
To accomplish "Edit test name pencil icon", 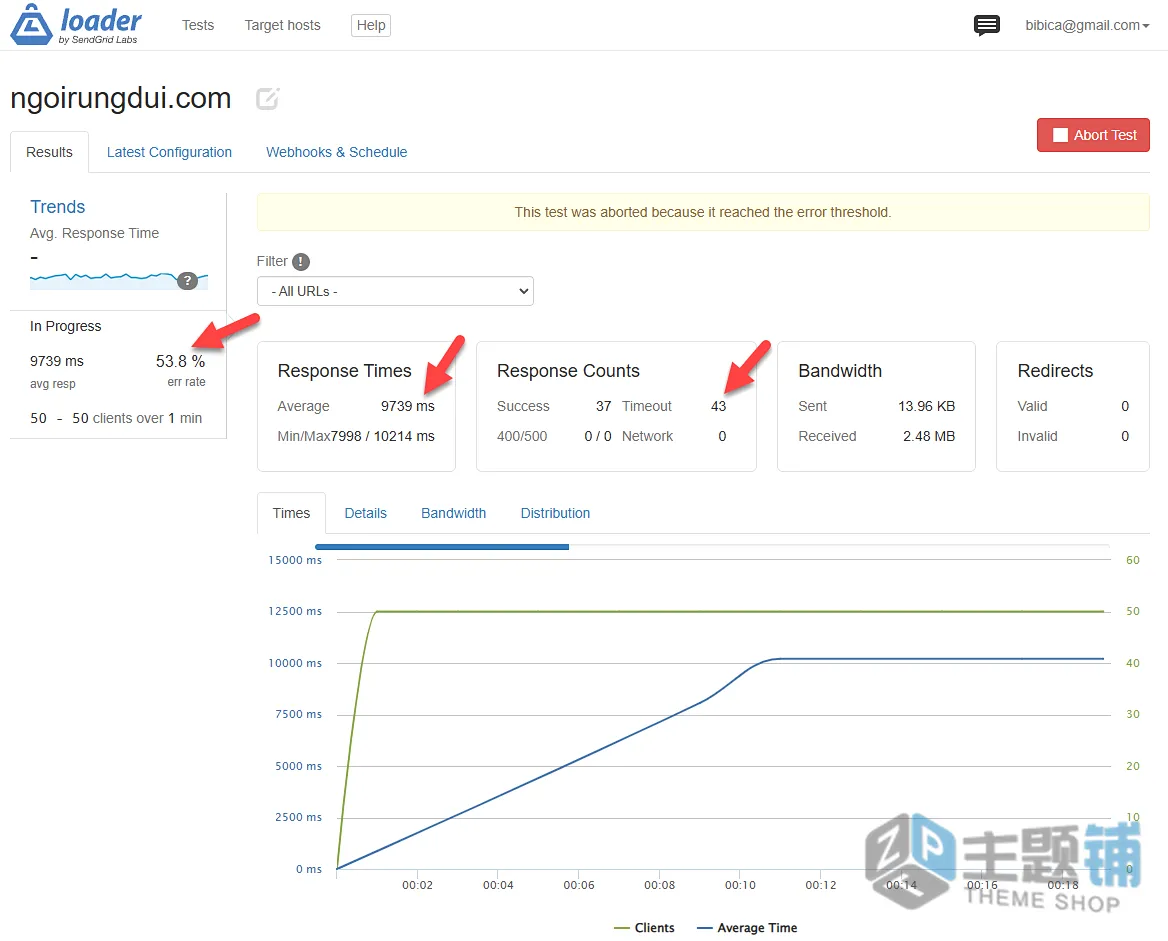I will tap(267, 98).
